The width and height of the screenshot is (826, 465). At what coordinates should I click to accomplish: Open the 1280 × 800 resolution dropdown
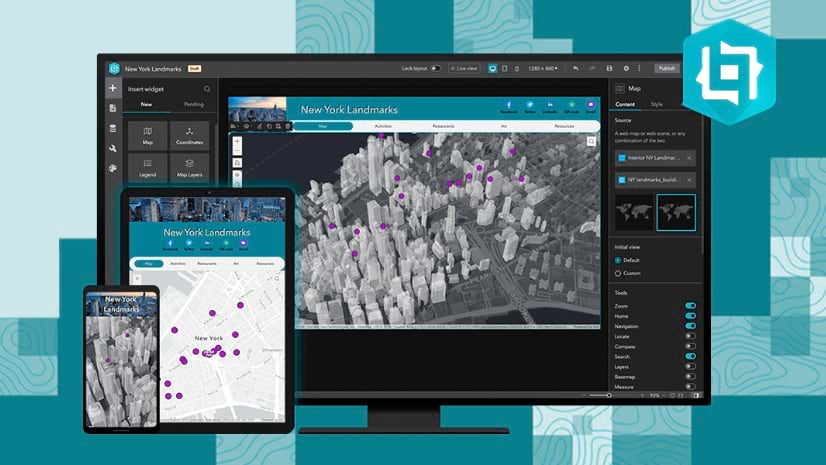[543, 68]
